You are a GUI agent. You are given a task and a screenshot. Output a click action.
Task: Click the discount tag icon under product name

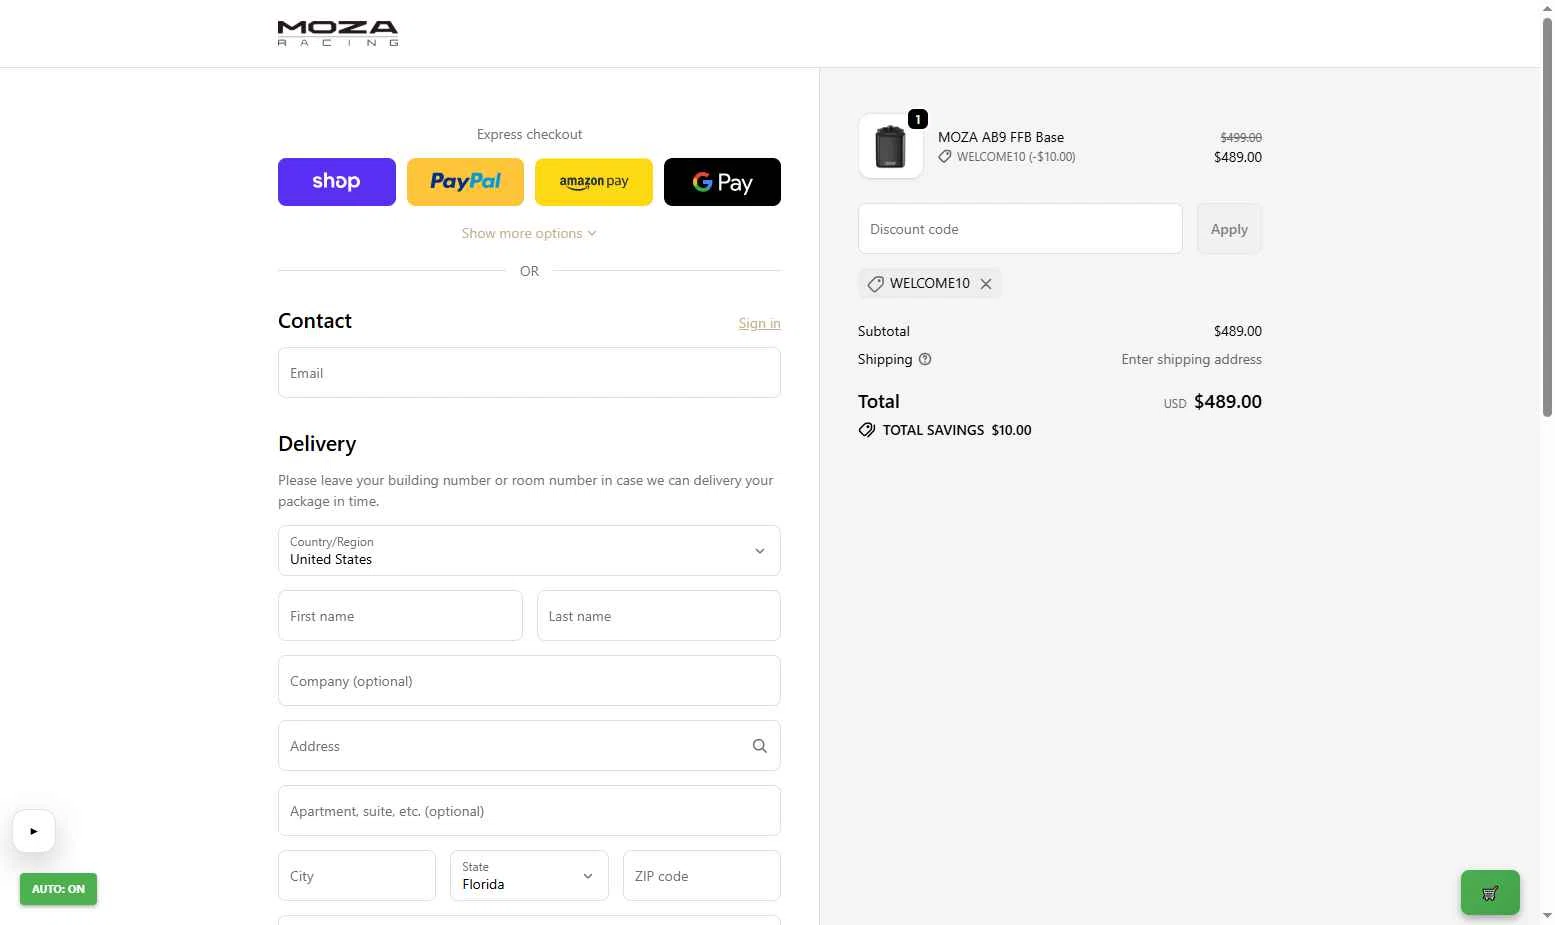click(x=945, y=157)
